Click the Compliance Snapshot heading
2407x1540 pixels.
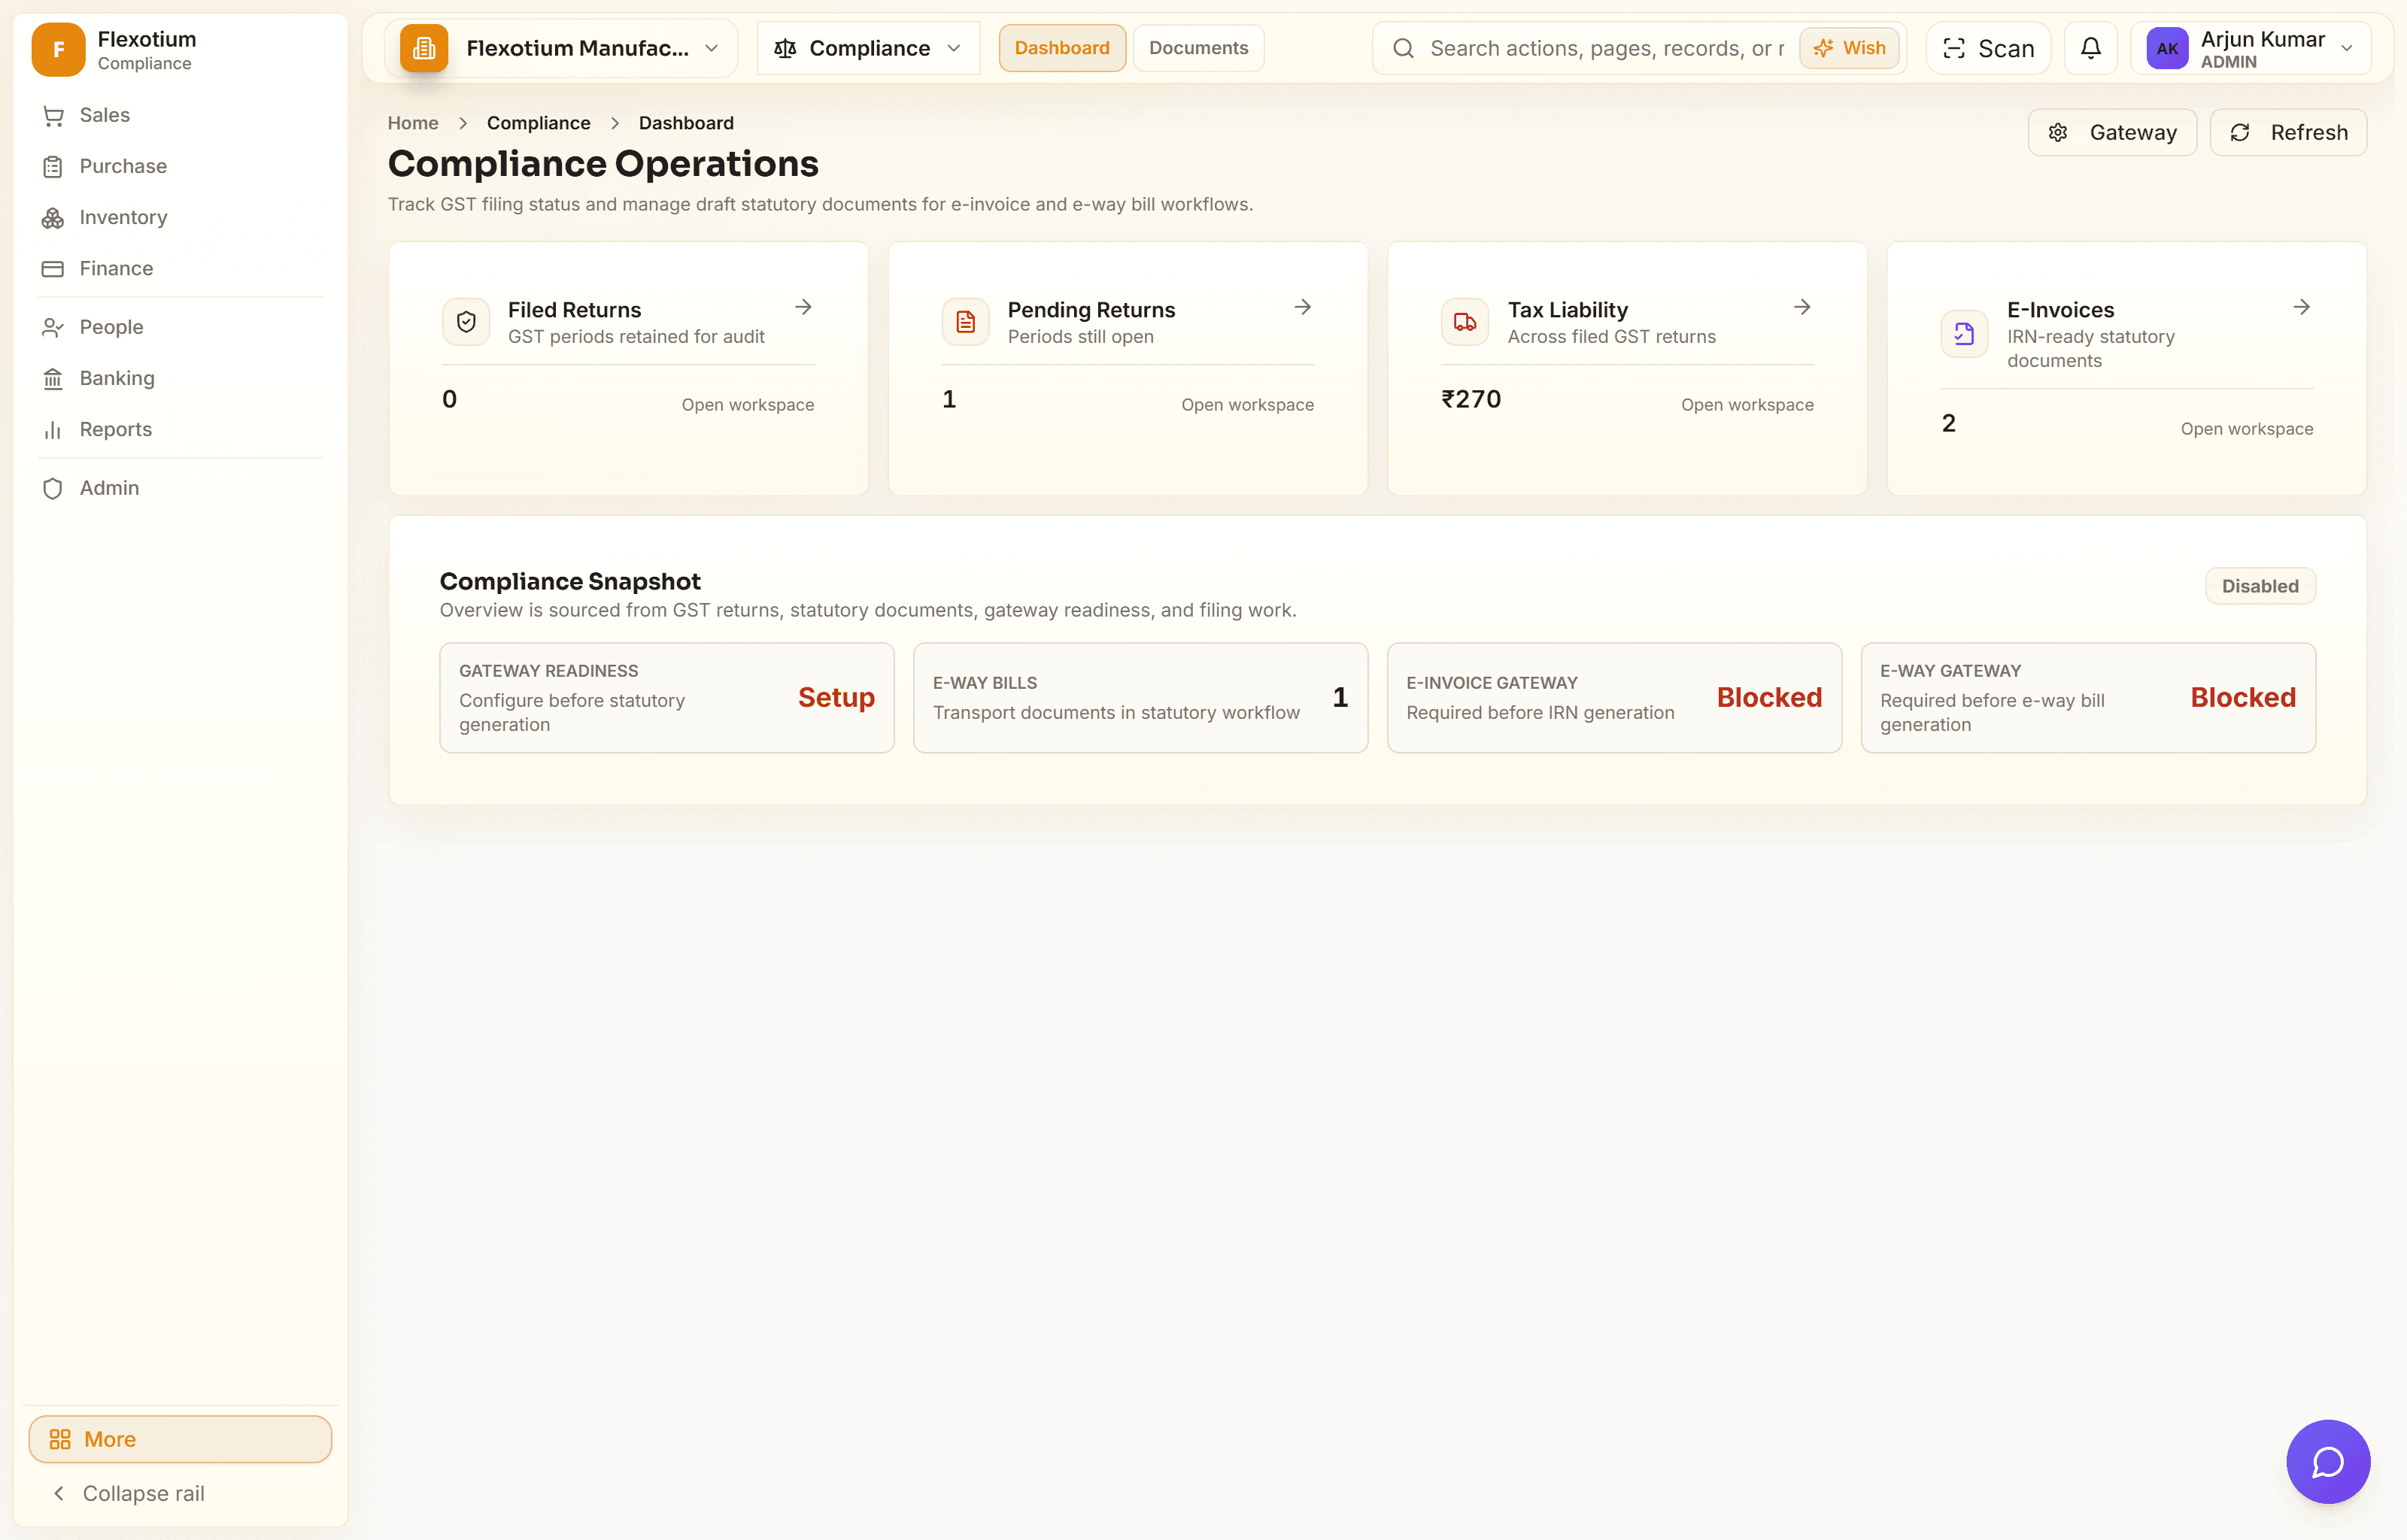point(570,582)
